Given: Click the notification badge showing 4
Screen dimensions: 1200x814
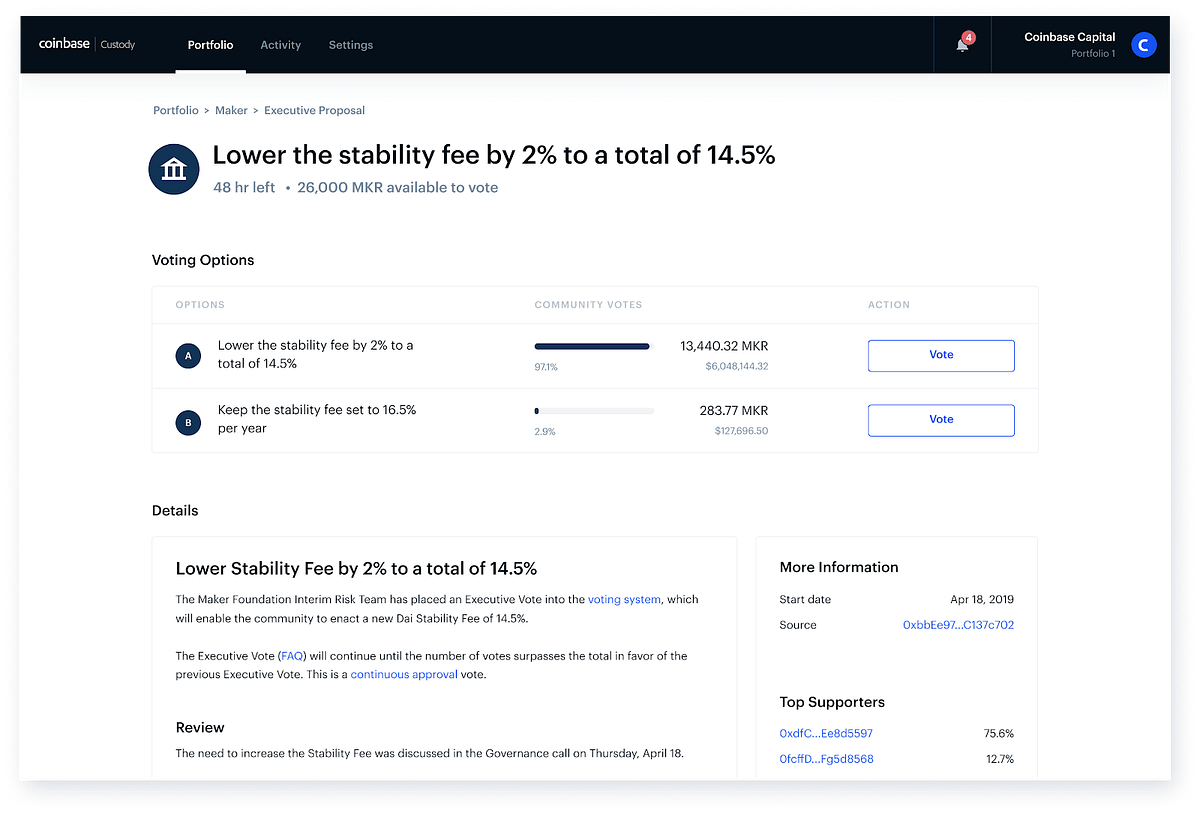Looking at the screenshot, I should [966, 38].
